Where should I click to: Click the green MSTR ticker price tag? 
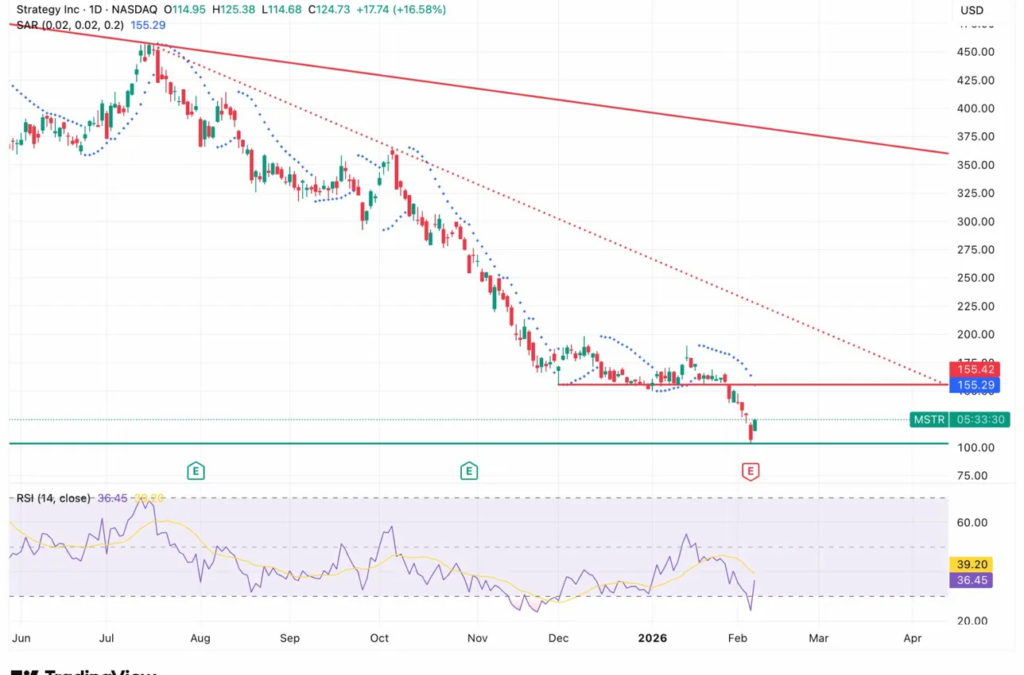click(x=929, y=420)
